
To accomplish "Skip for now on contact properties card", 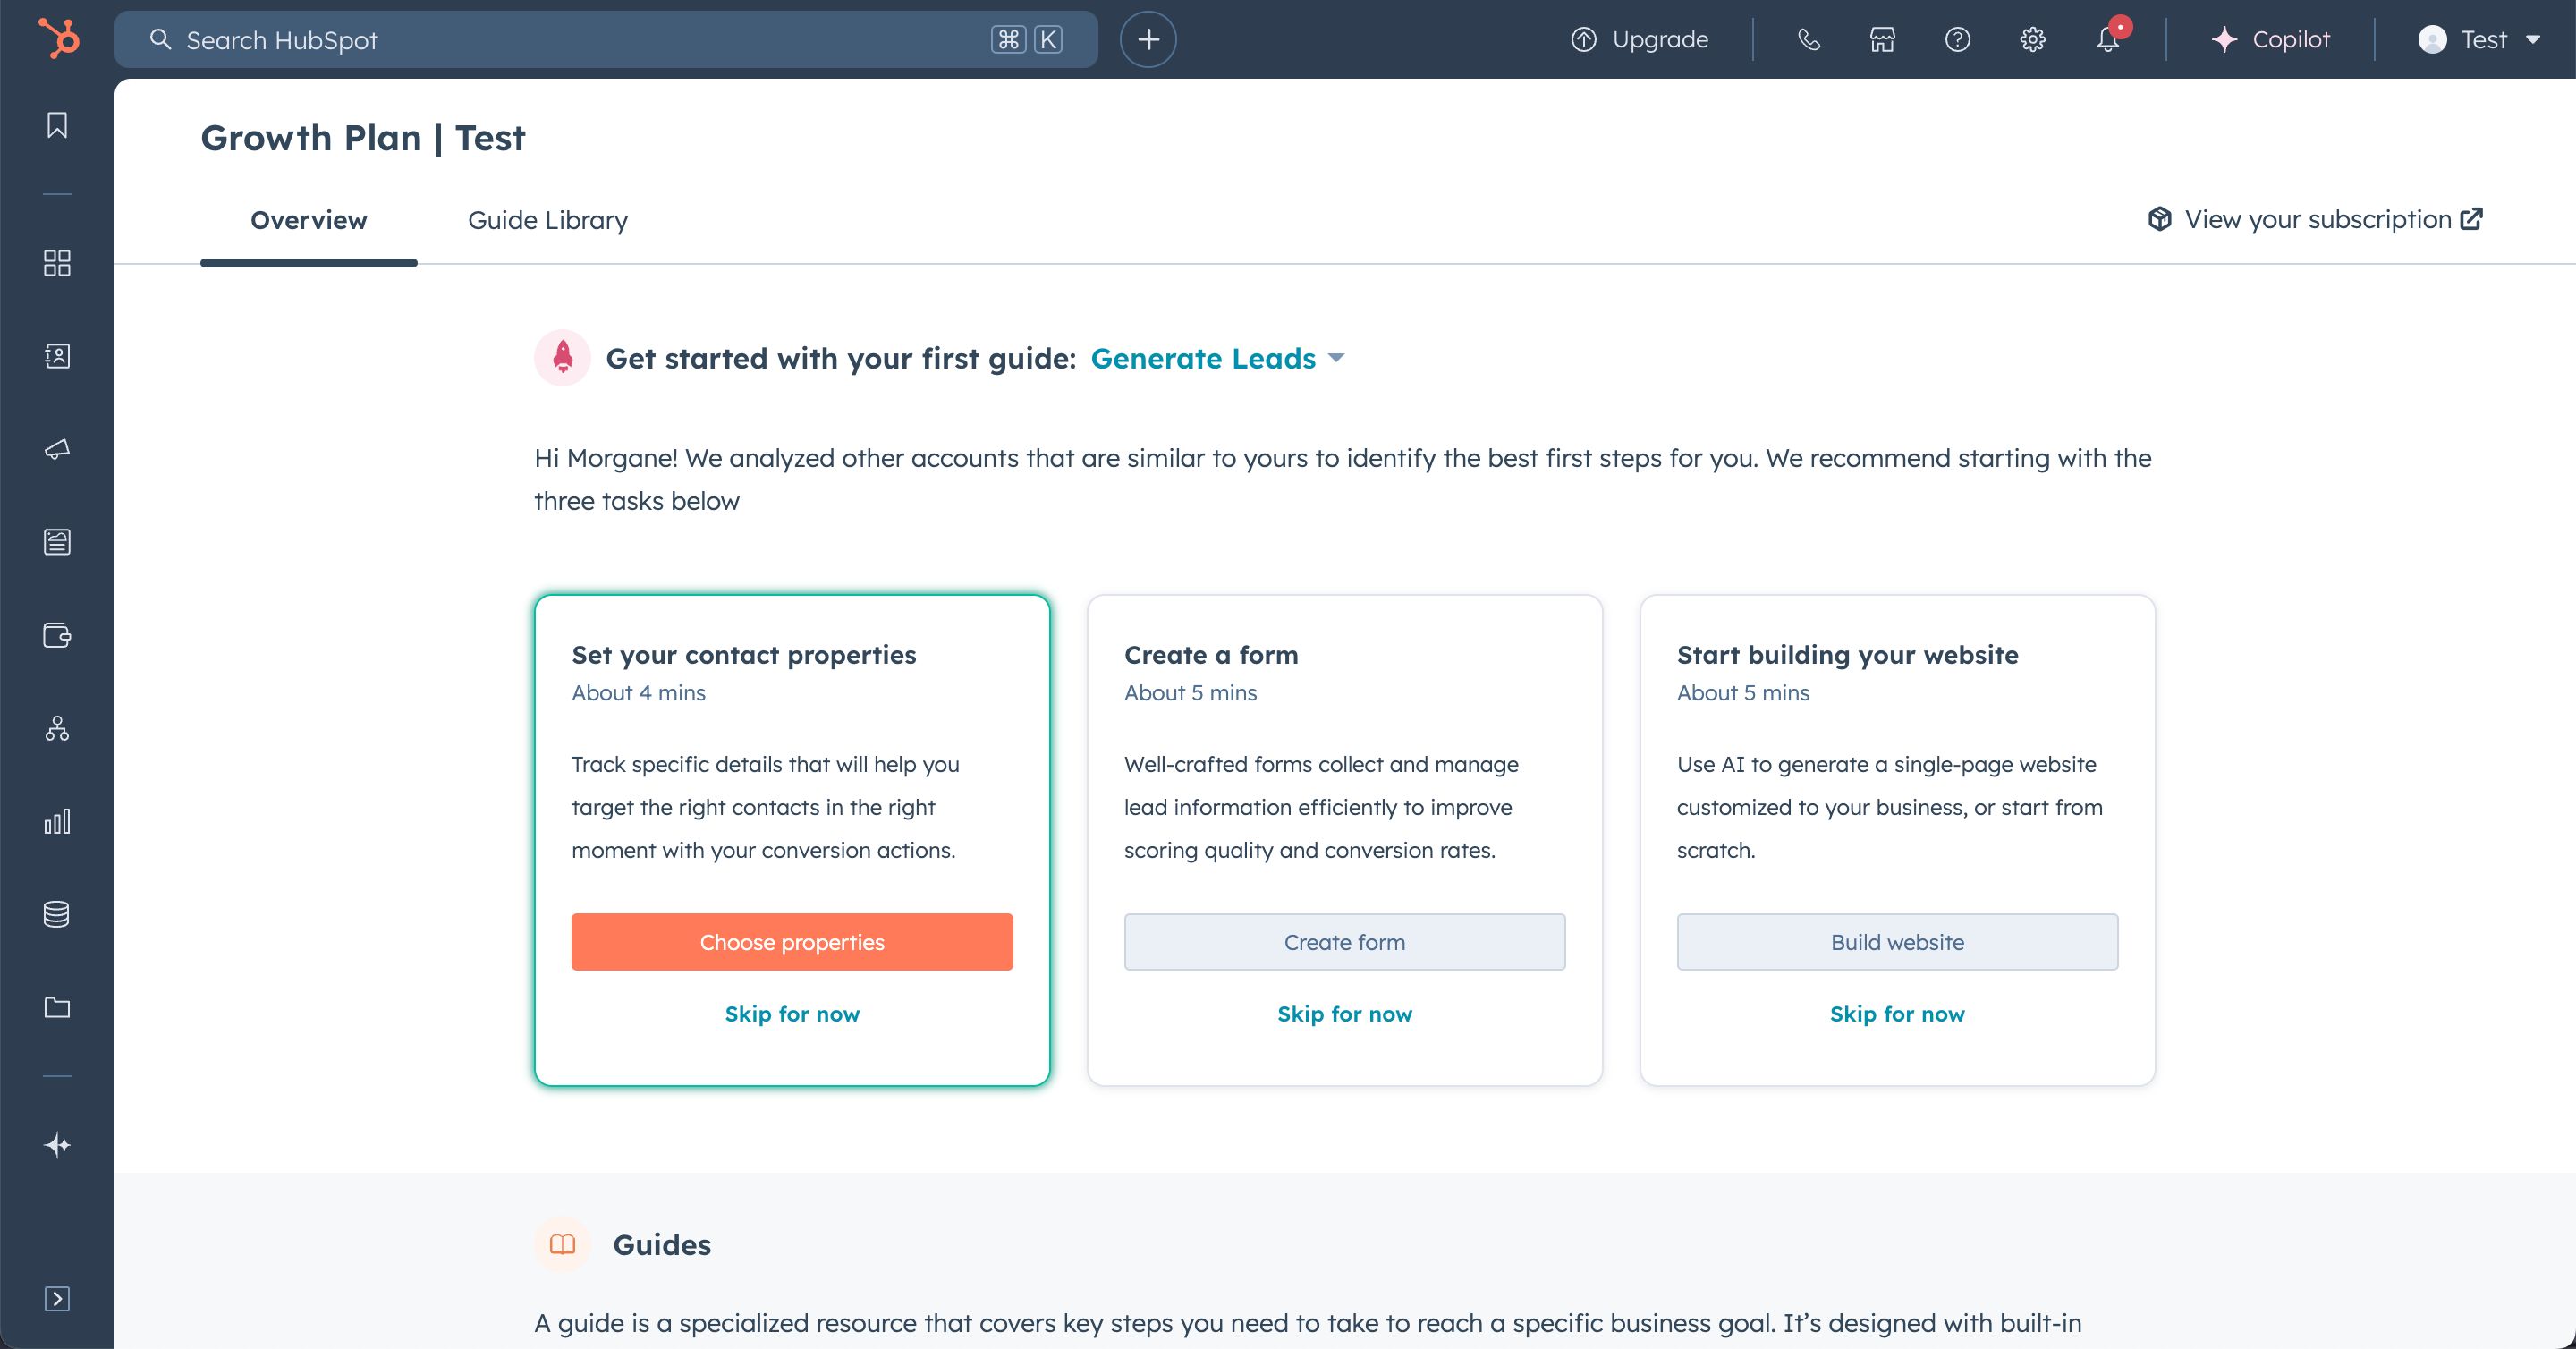I will (x=792, y=1013).
